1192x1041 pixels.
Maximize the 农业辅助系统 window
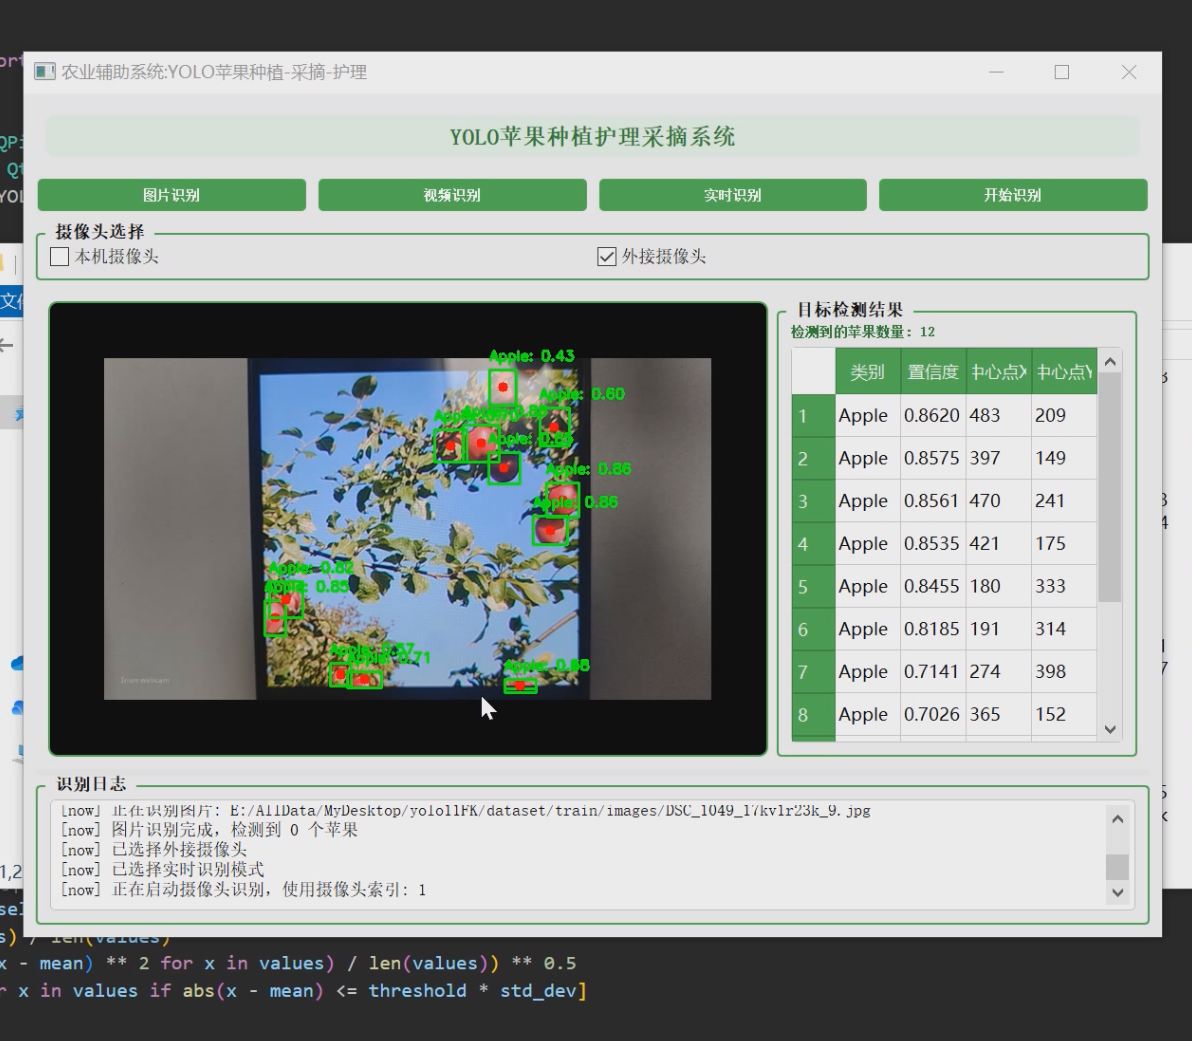pyautogui.click(x=1062, y=72)
